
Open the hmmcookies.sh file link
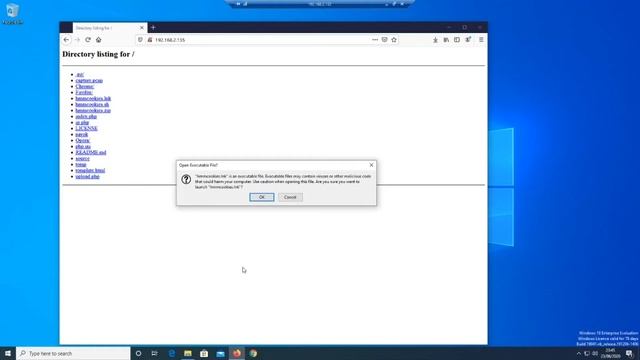point(92,104)
